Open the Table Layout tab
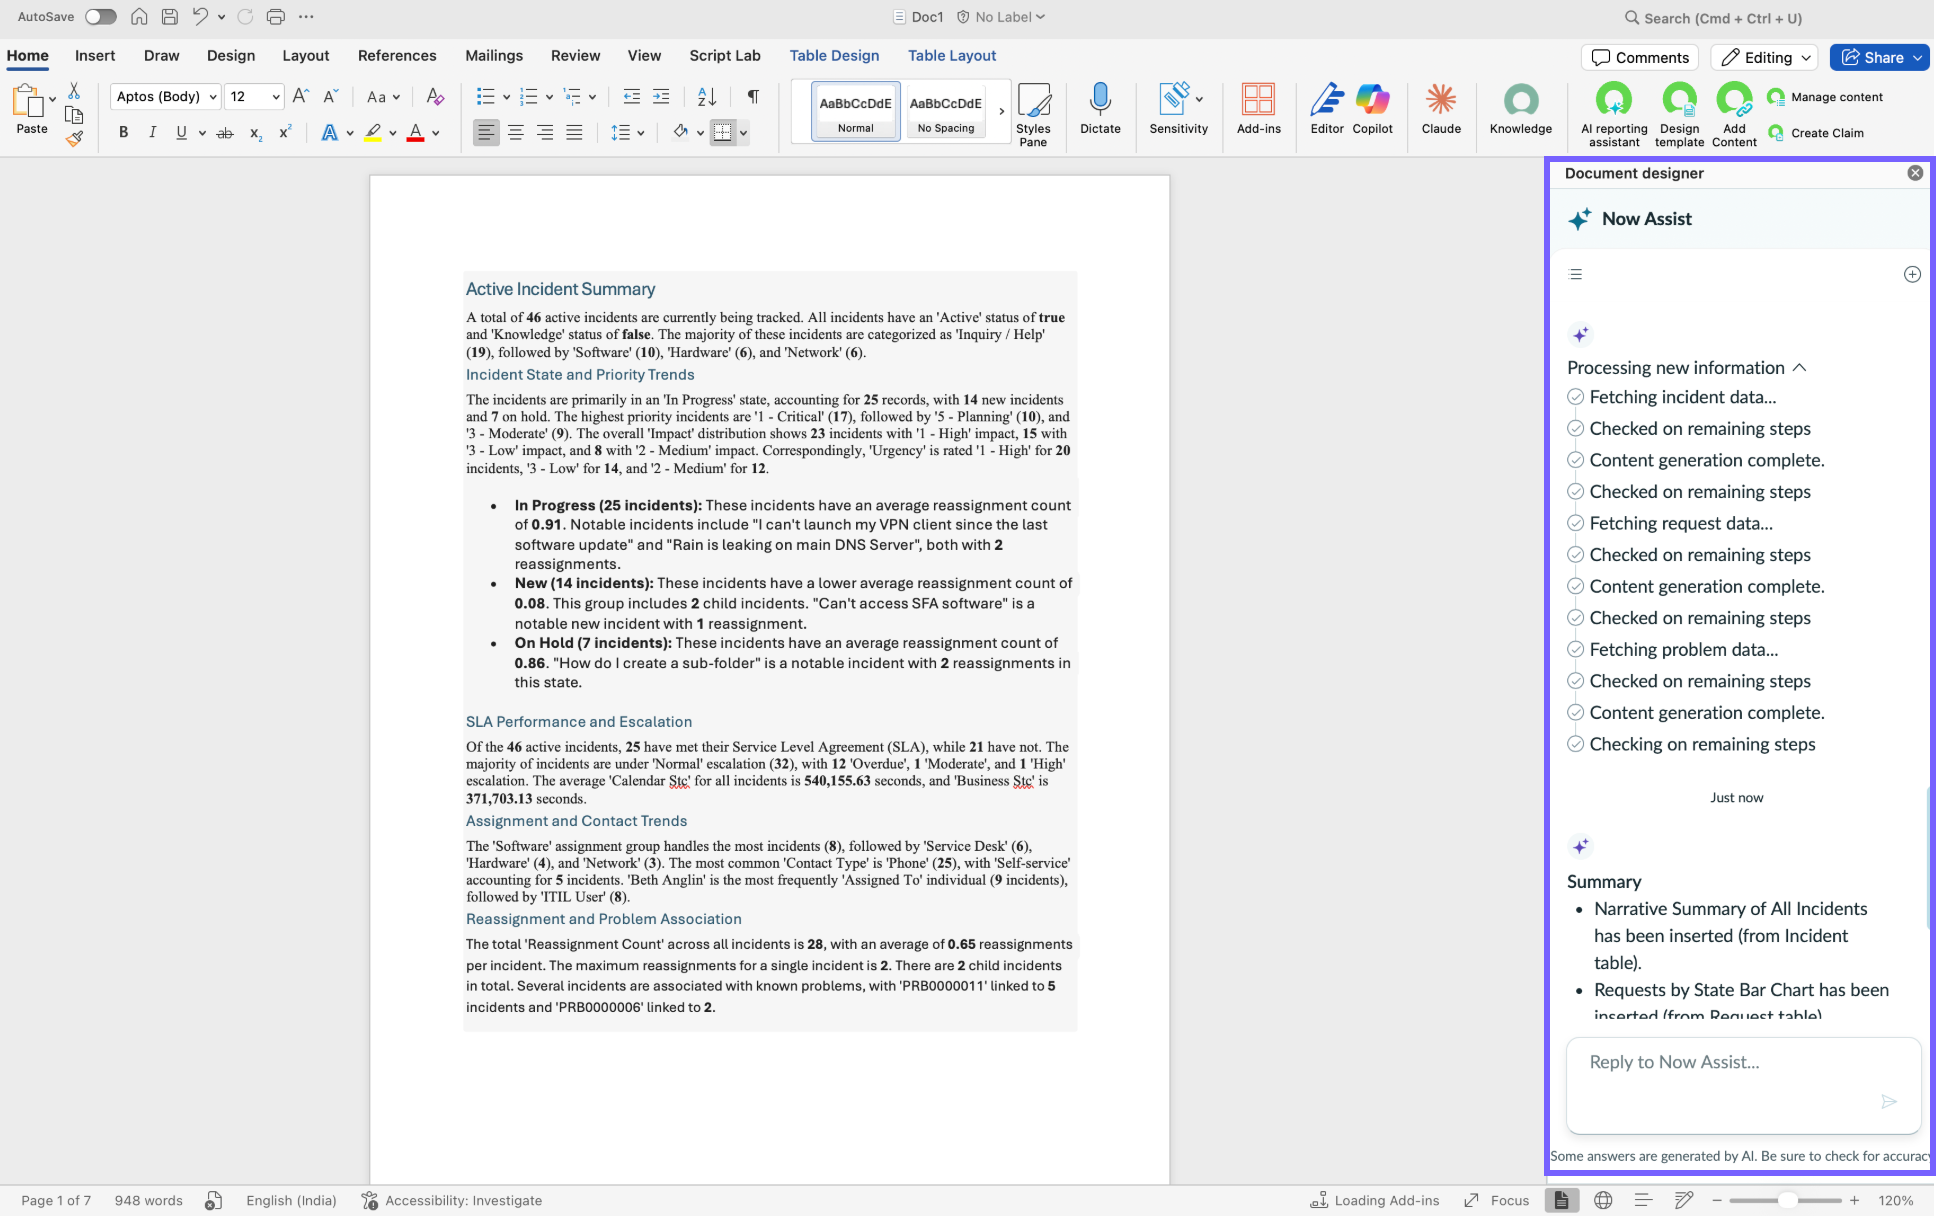 (x=952, y=56)
